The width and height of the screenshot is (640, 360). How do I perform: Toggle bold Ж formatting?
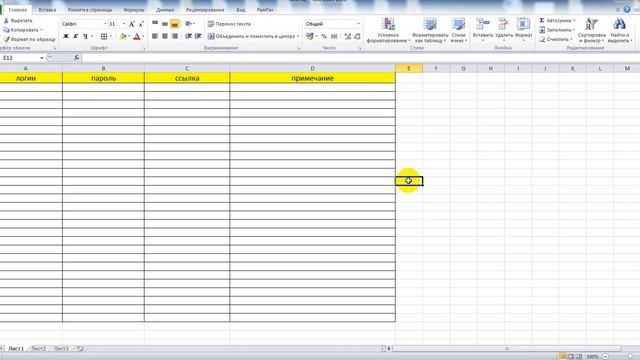[66, 36]
